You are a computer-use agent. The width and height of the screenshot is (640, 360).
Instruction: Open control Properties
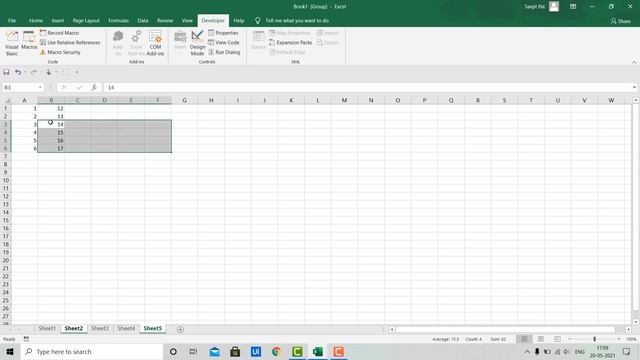point(223,33)
